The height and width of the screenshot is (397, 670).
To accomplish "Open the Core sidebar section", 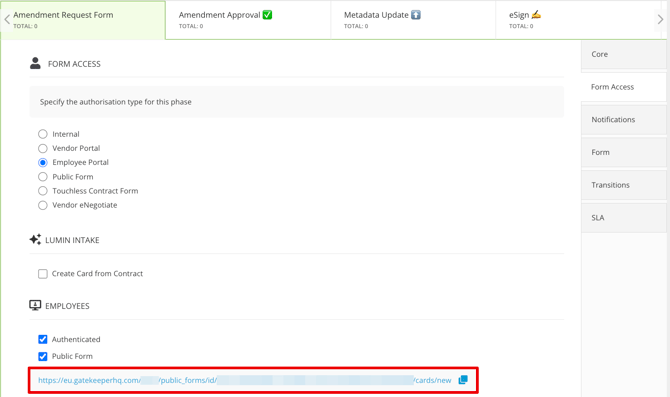I will [x=623, y=54].
